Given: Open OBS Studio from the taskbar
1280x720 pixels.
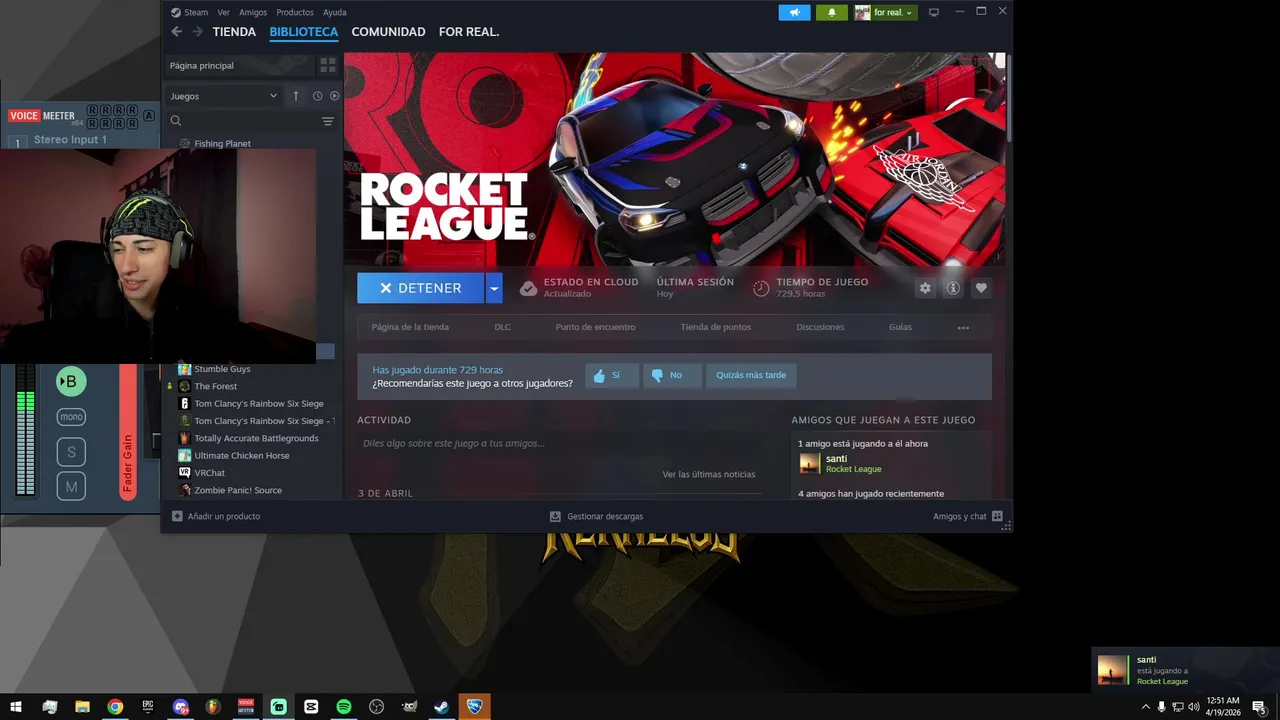Looking at the screenshot, I should point(376,706).
